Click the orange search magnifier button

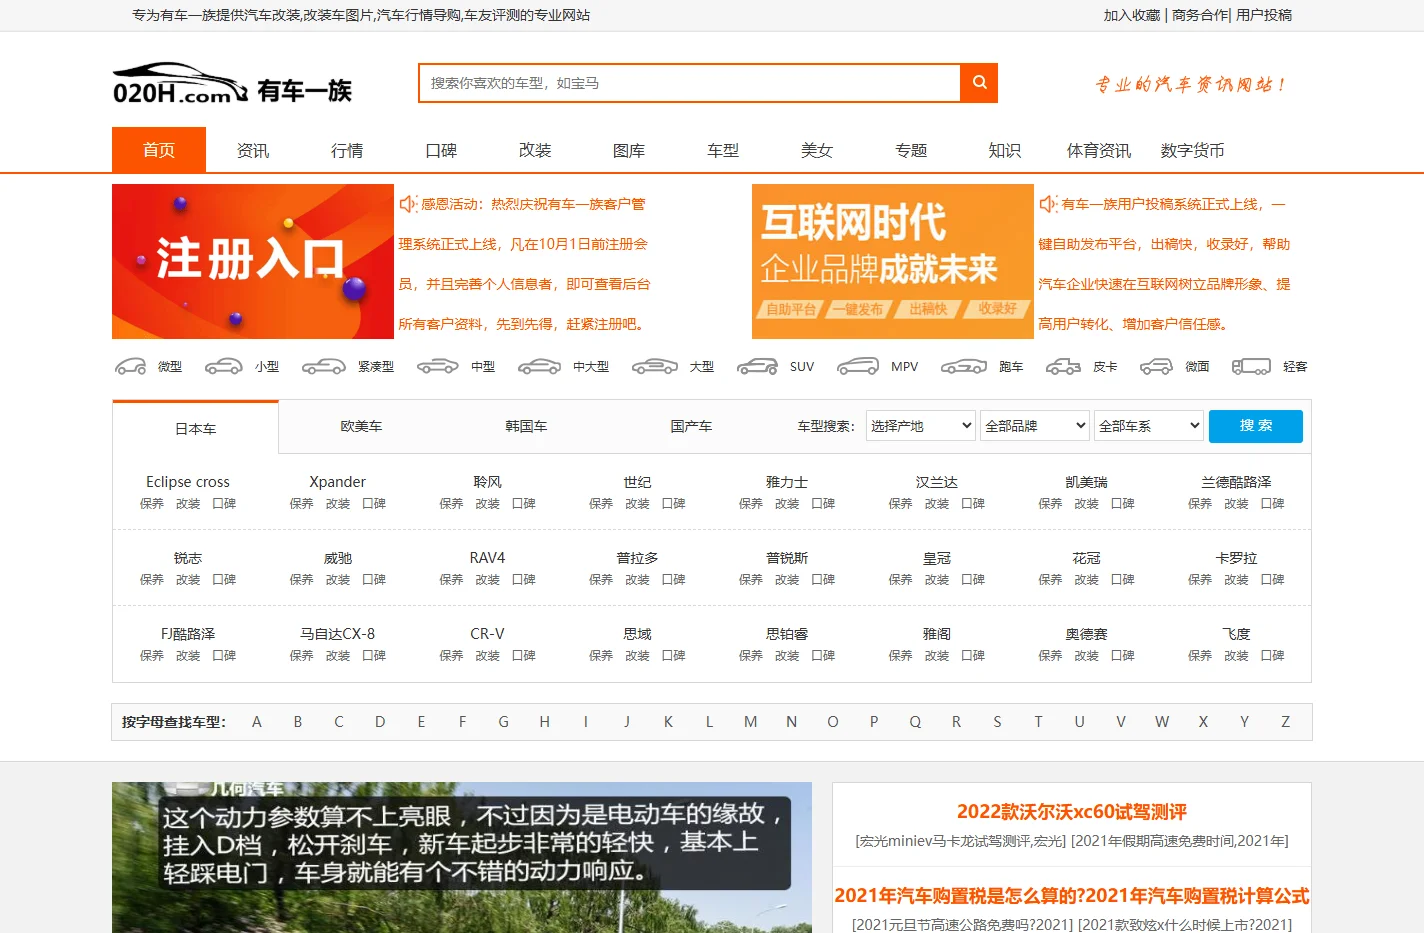979,83
